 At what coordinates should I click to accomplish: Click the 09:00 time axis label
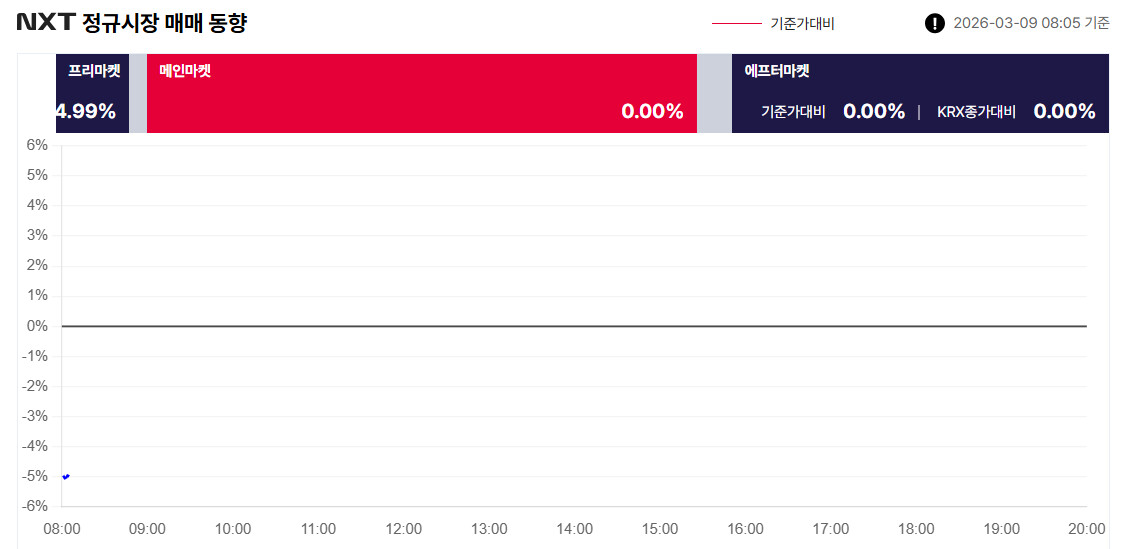coord(147,529)
